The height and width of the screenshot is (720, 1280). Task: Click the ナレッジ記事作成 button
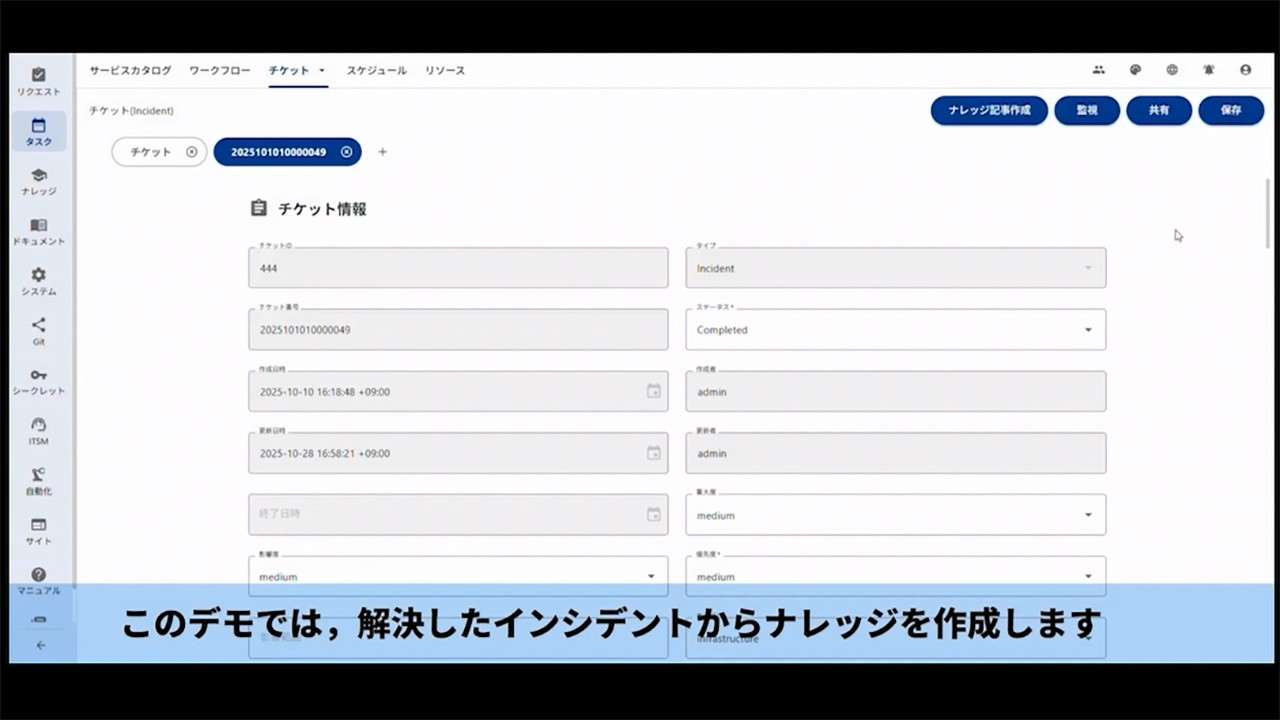(x=988, y=111)
